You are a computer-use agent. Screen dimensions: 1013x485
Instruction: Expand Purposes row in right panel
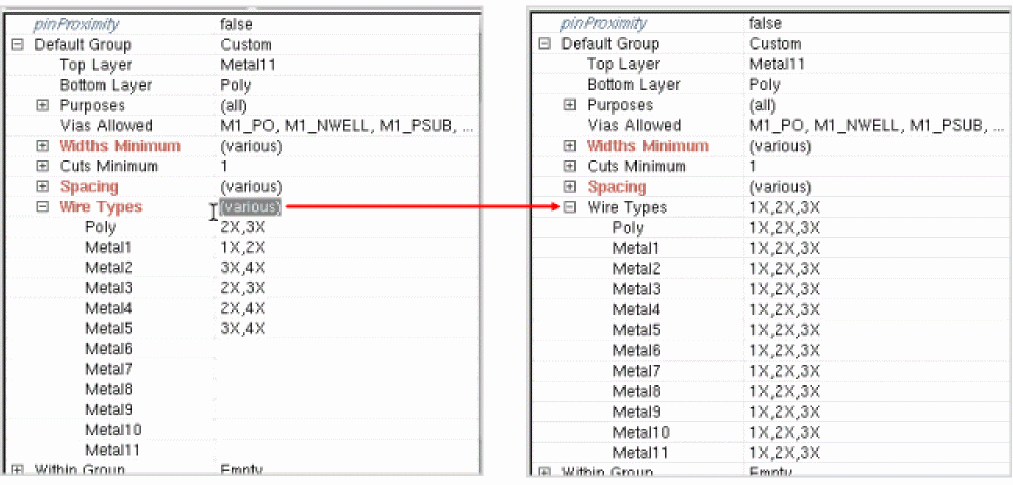(x=570, y=105)
